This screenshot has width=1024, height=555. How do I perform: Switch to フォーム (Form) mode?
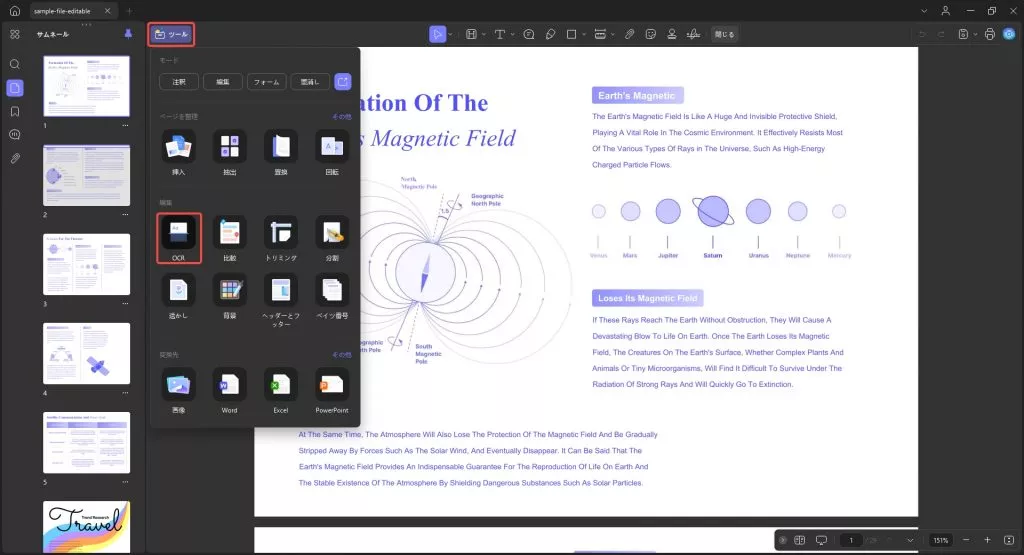(x=266, y=82)
